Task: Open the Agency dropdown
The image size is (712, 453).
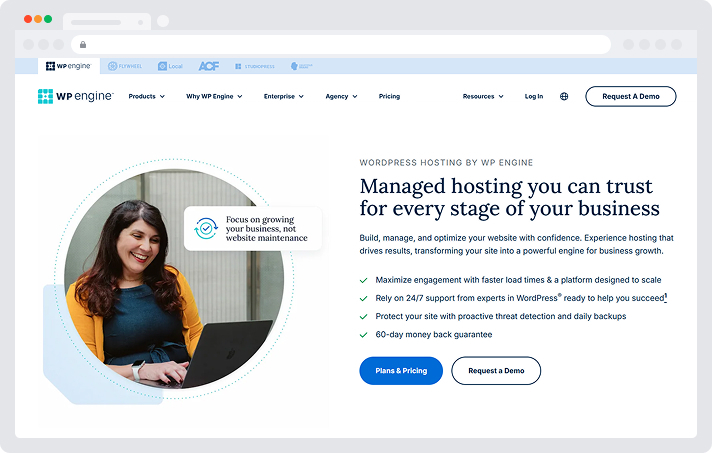Action: 341,96
